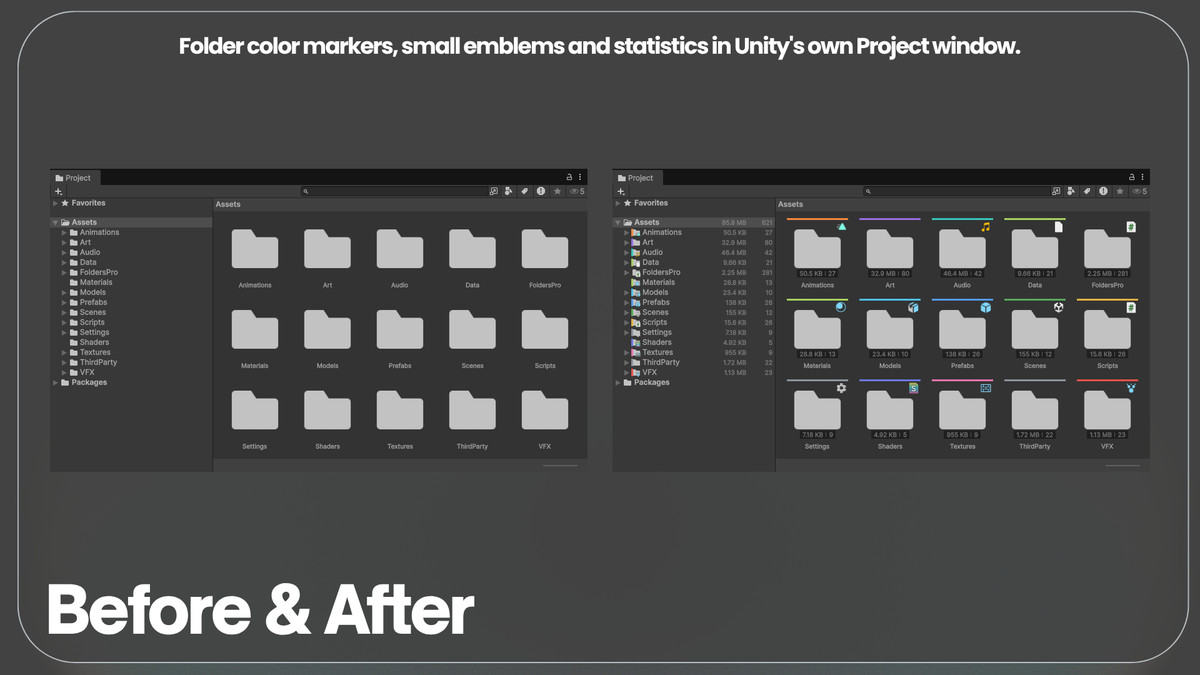Open Search by Label in the After window
Viewport: 1200px width, 675px height.
click(x=1088, y=191)
